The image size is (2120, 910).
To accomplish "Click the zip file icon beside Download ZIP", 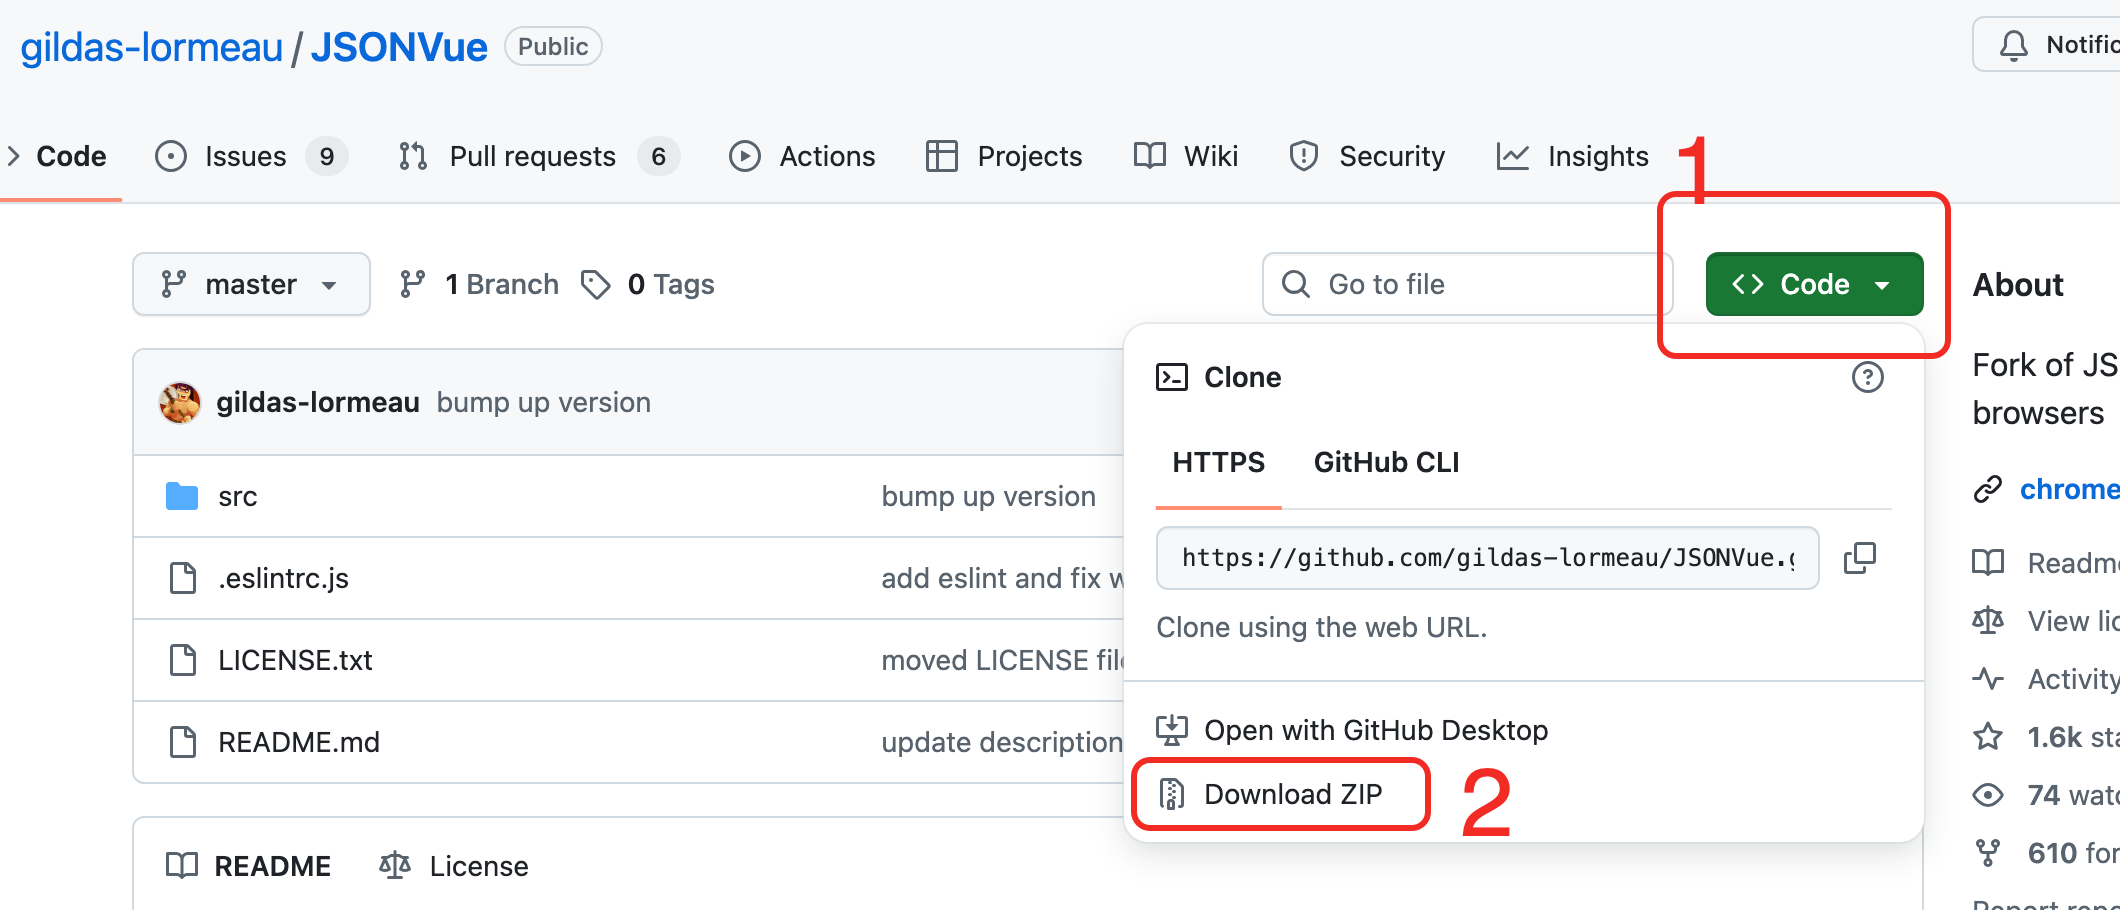I will coord(1172,794).
